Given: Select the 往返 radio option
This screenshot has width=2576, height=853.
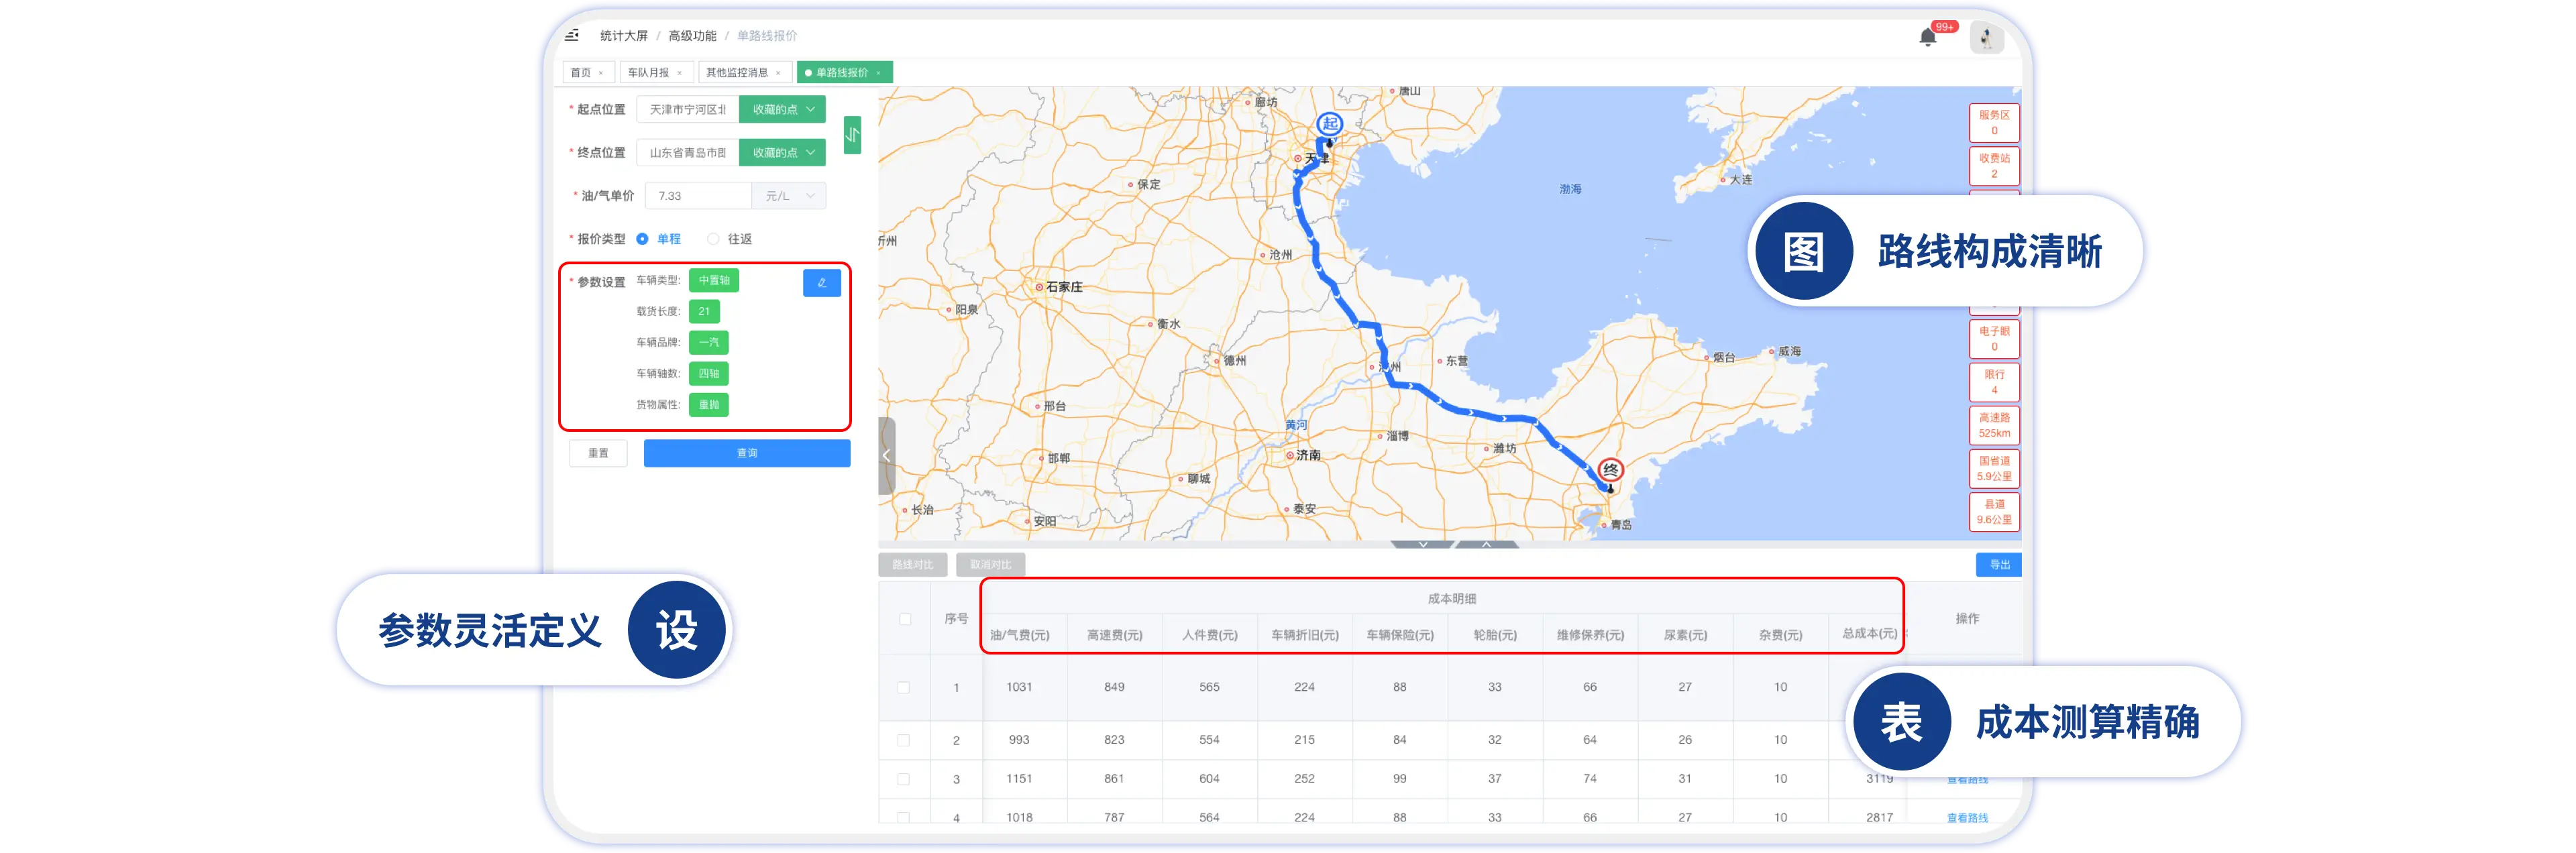Looking at the screenshot, I should tap(713, 239).
